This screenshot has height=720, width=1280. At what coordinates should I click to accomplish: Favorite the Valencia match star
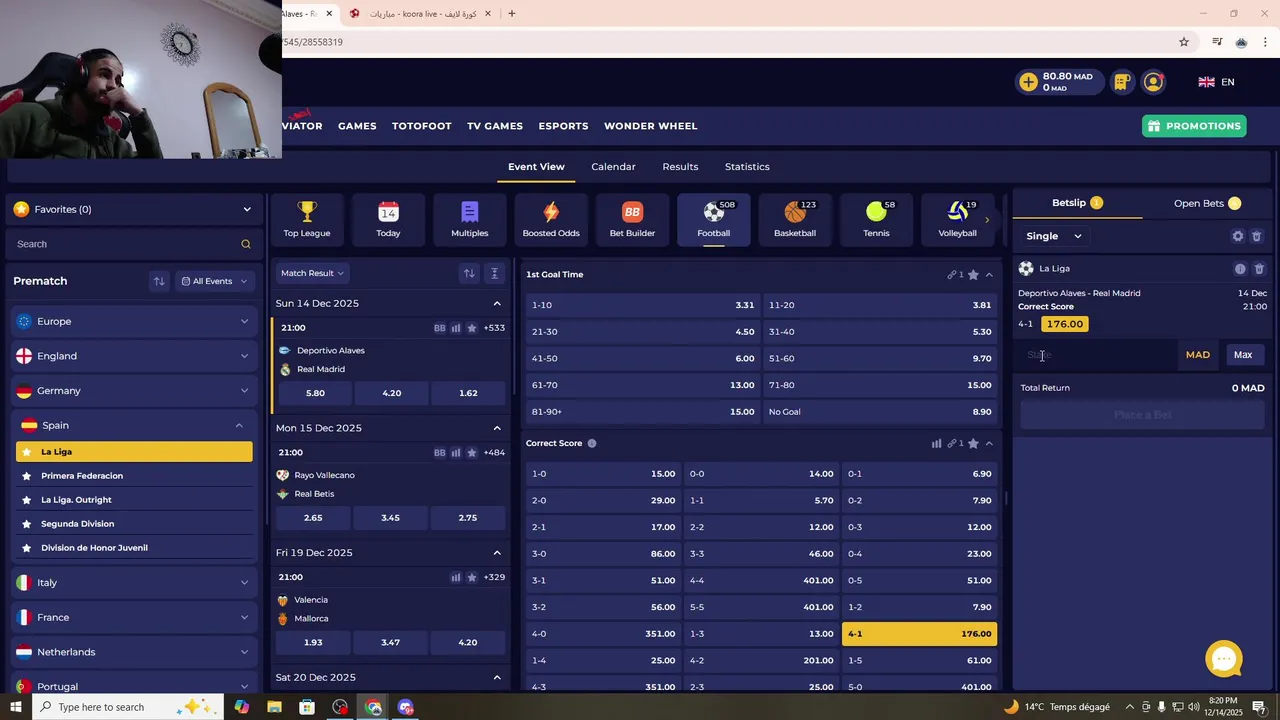point(472,577)
